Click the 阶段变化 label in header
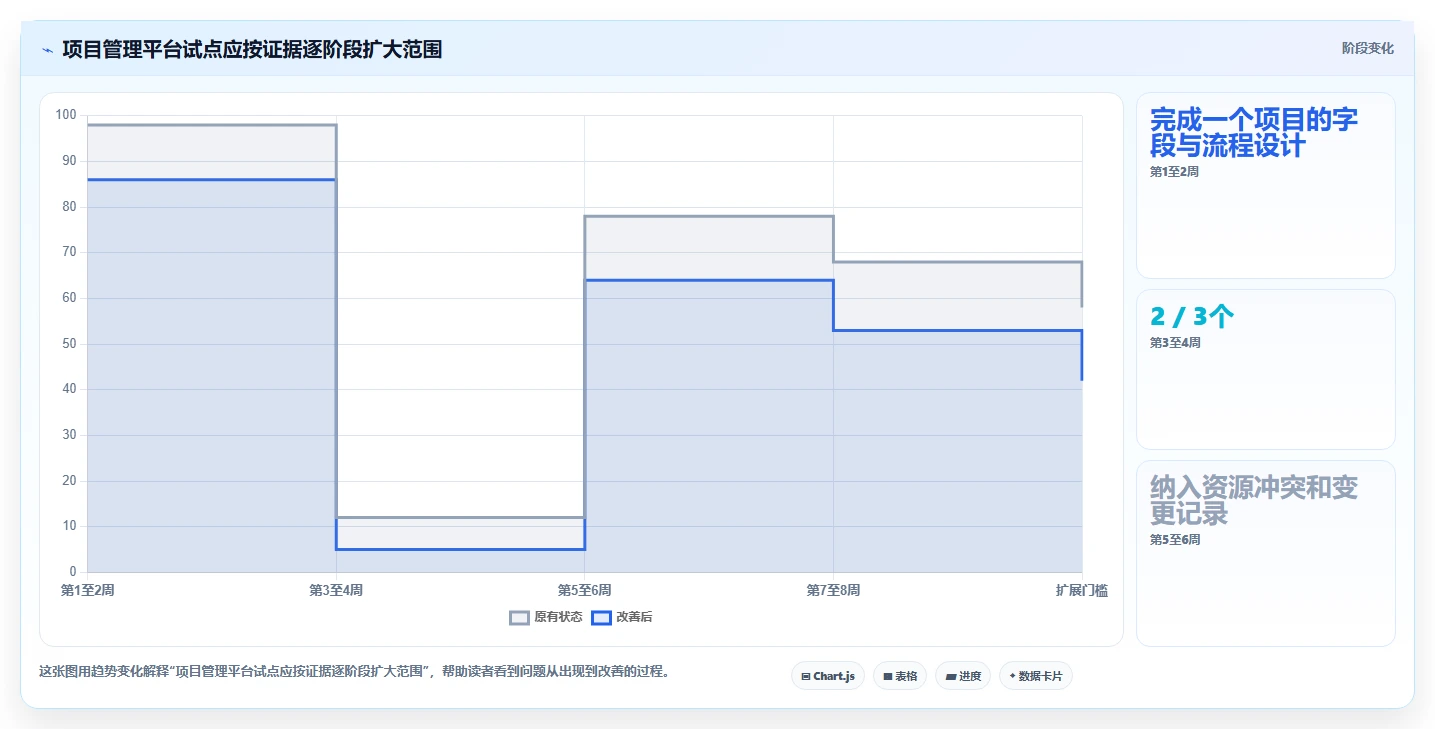This screenshot has width=1435, height=729. (1367, 48)
